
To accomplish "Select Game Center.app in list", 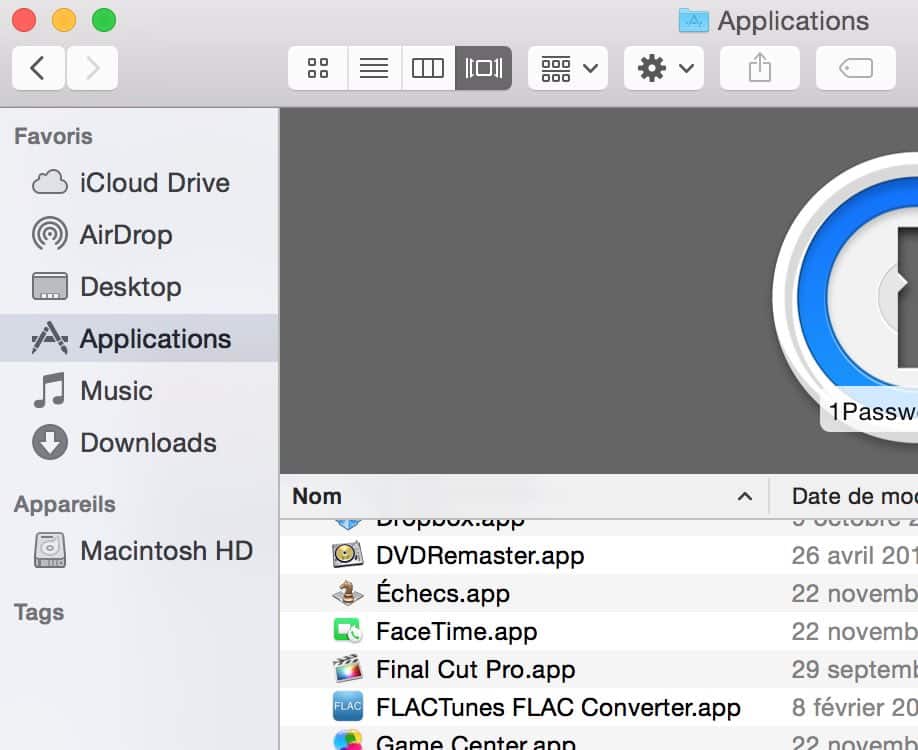I will tap(599, 739).
